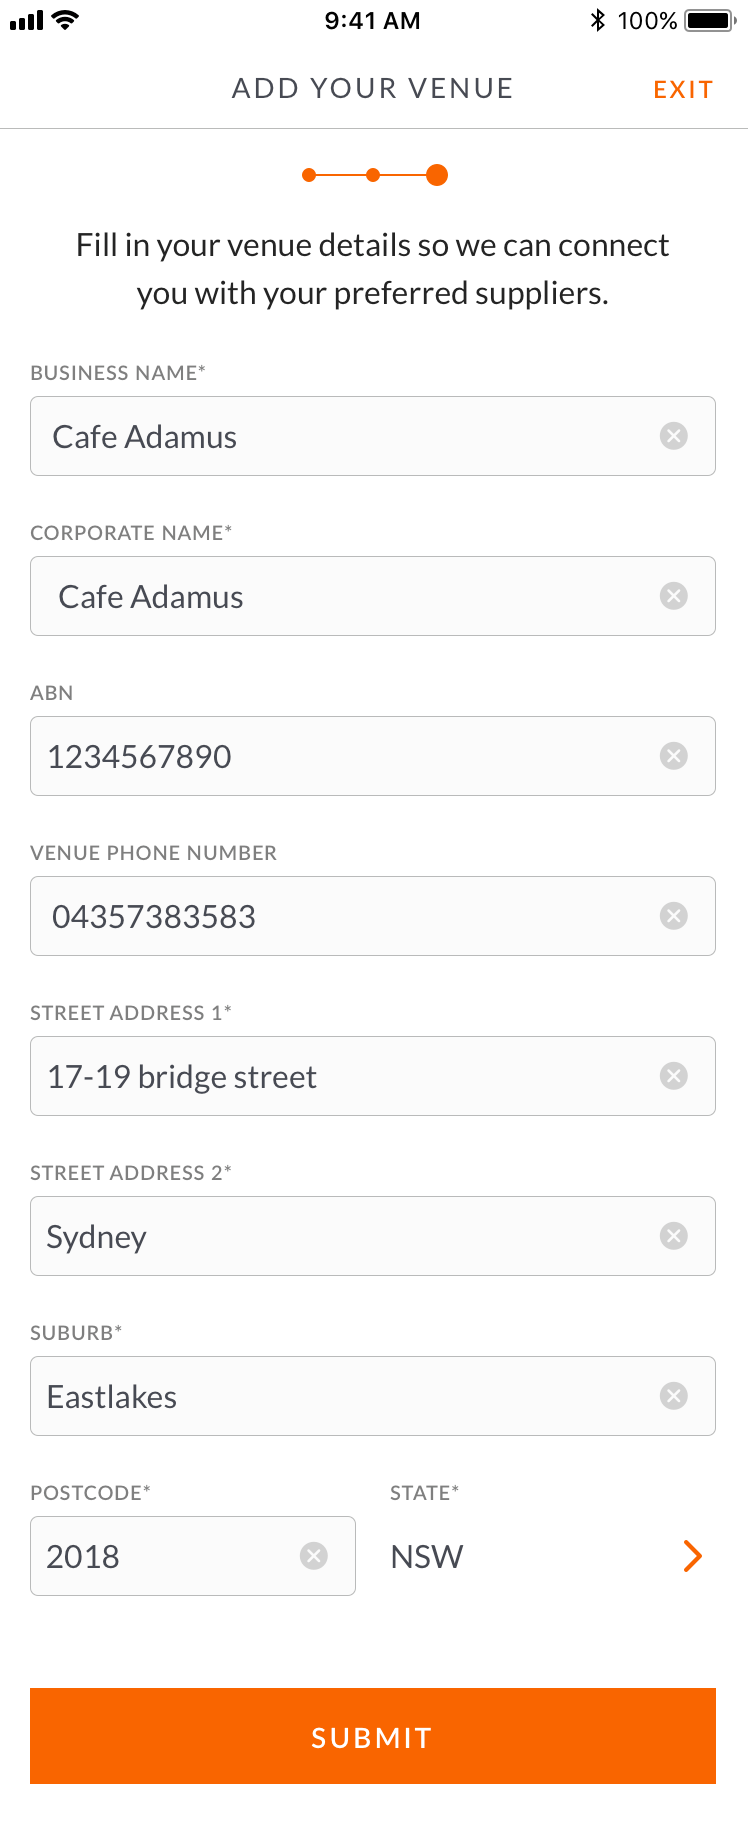Exit the Add Your Venue flow

[x=683, y=90]
